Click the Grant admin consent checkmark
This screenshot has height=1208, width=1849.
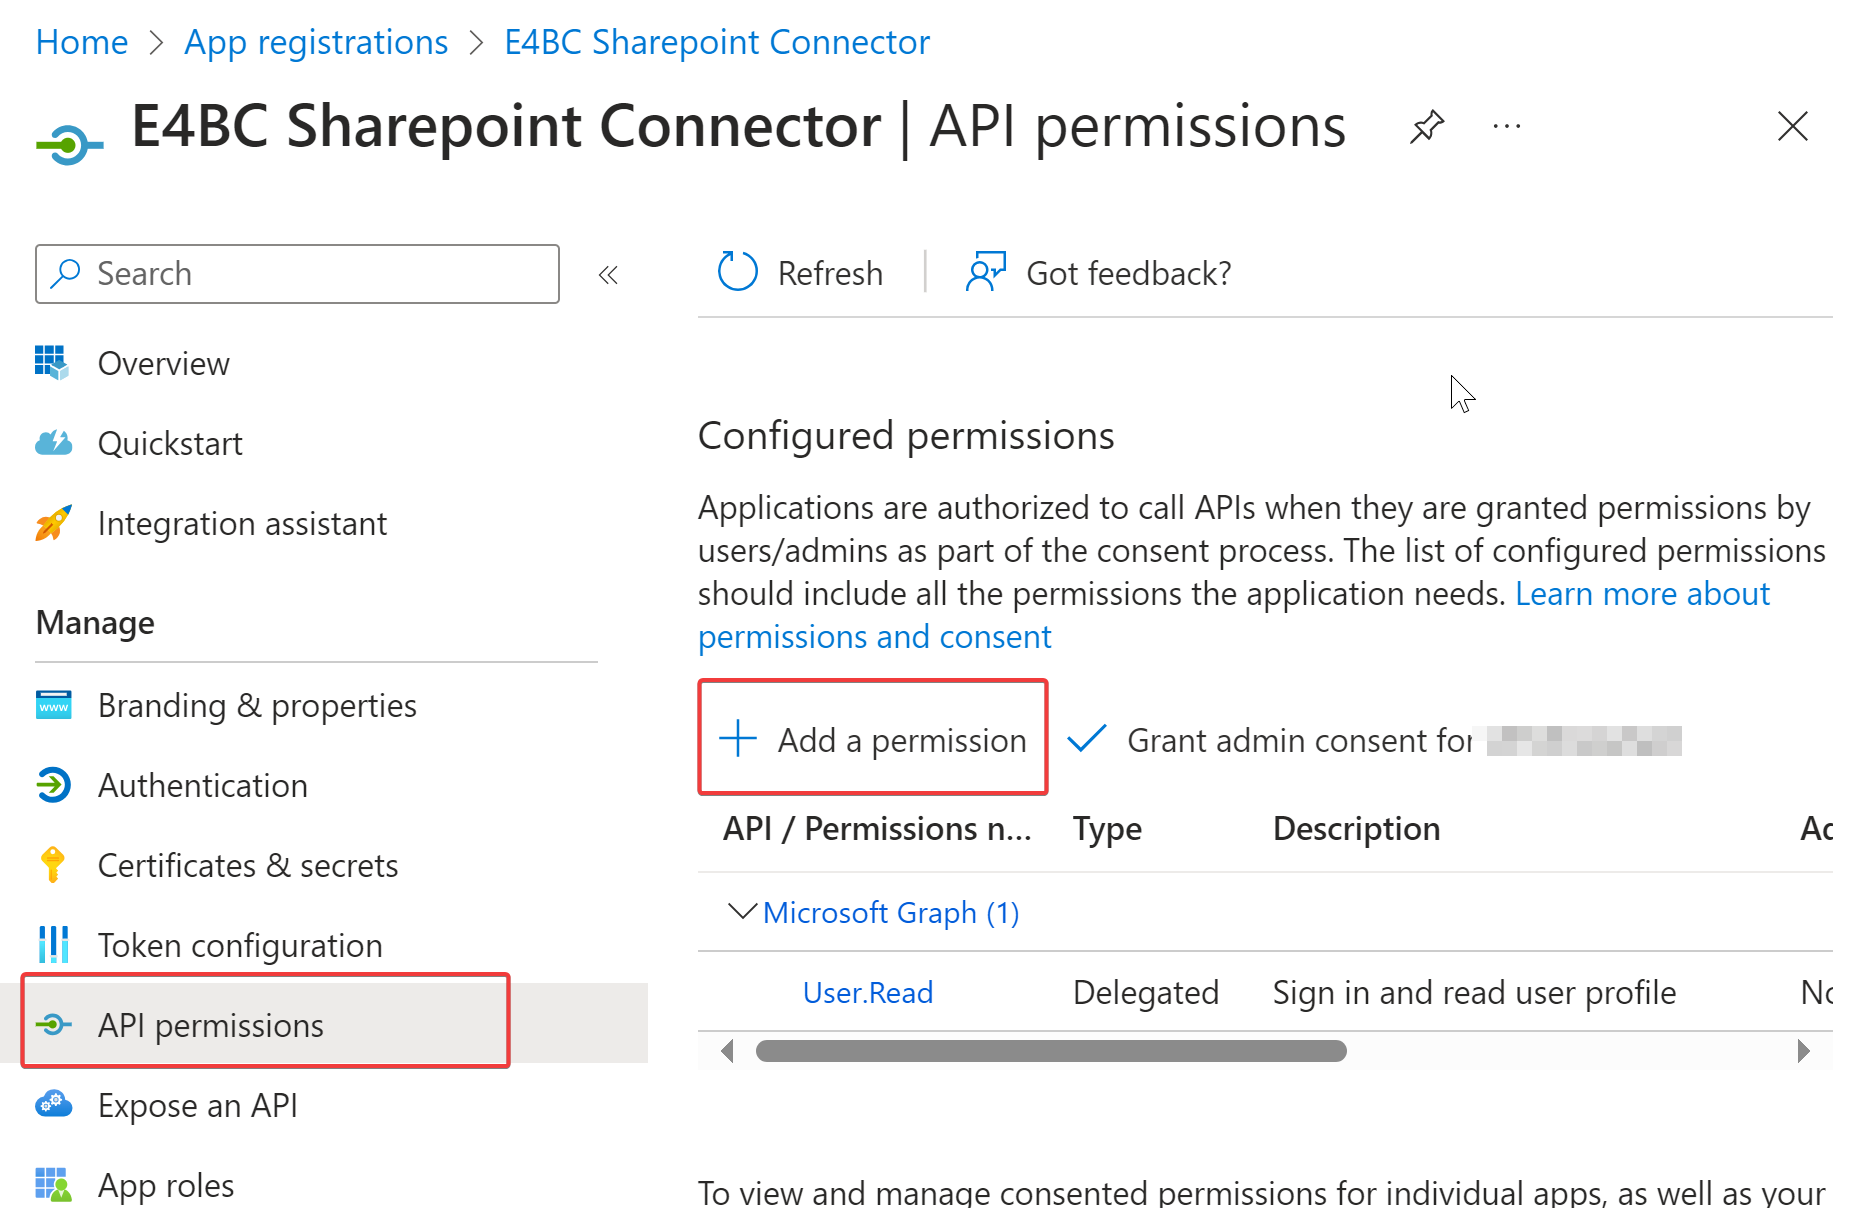(x=1087, y=739)
